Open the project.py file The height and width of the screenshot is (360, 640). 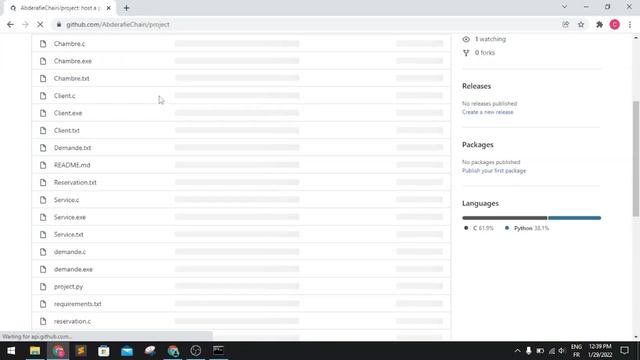pos(68,287)
